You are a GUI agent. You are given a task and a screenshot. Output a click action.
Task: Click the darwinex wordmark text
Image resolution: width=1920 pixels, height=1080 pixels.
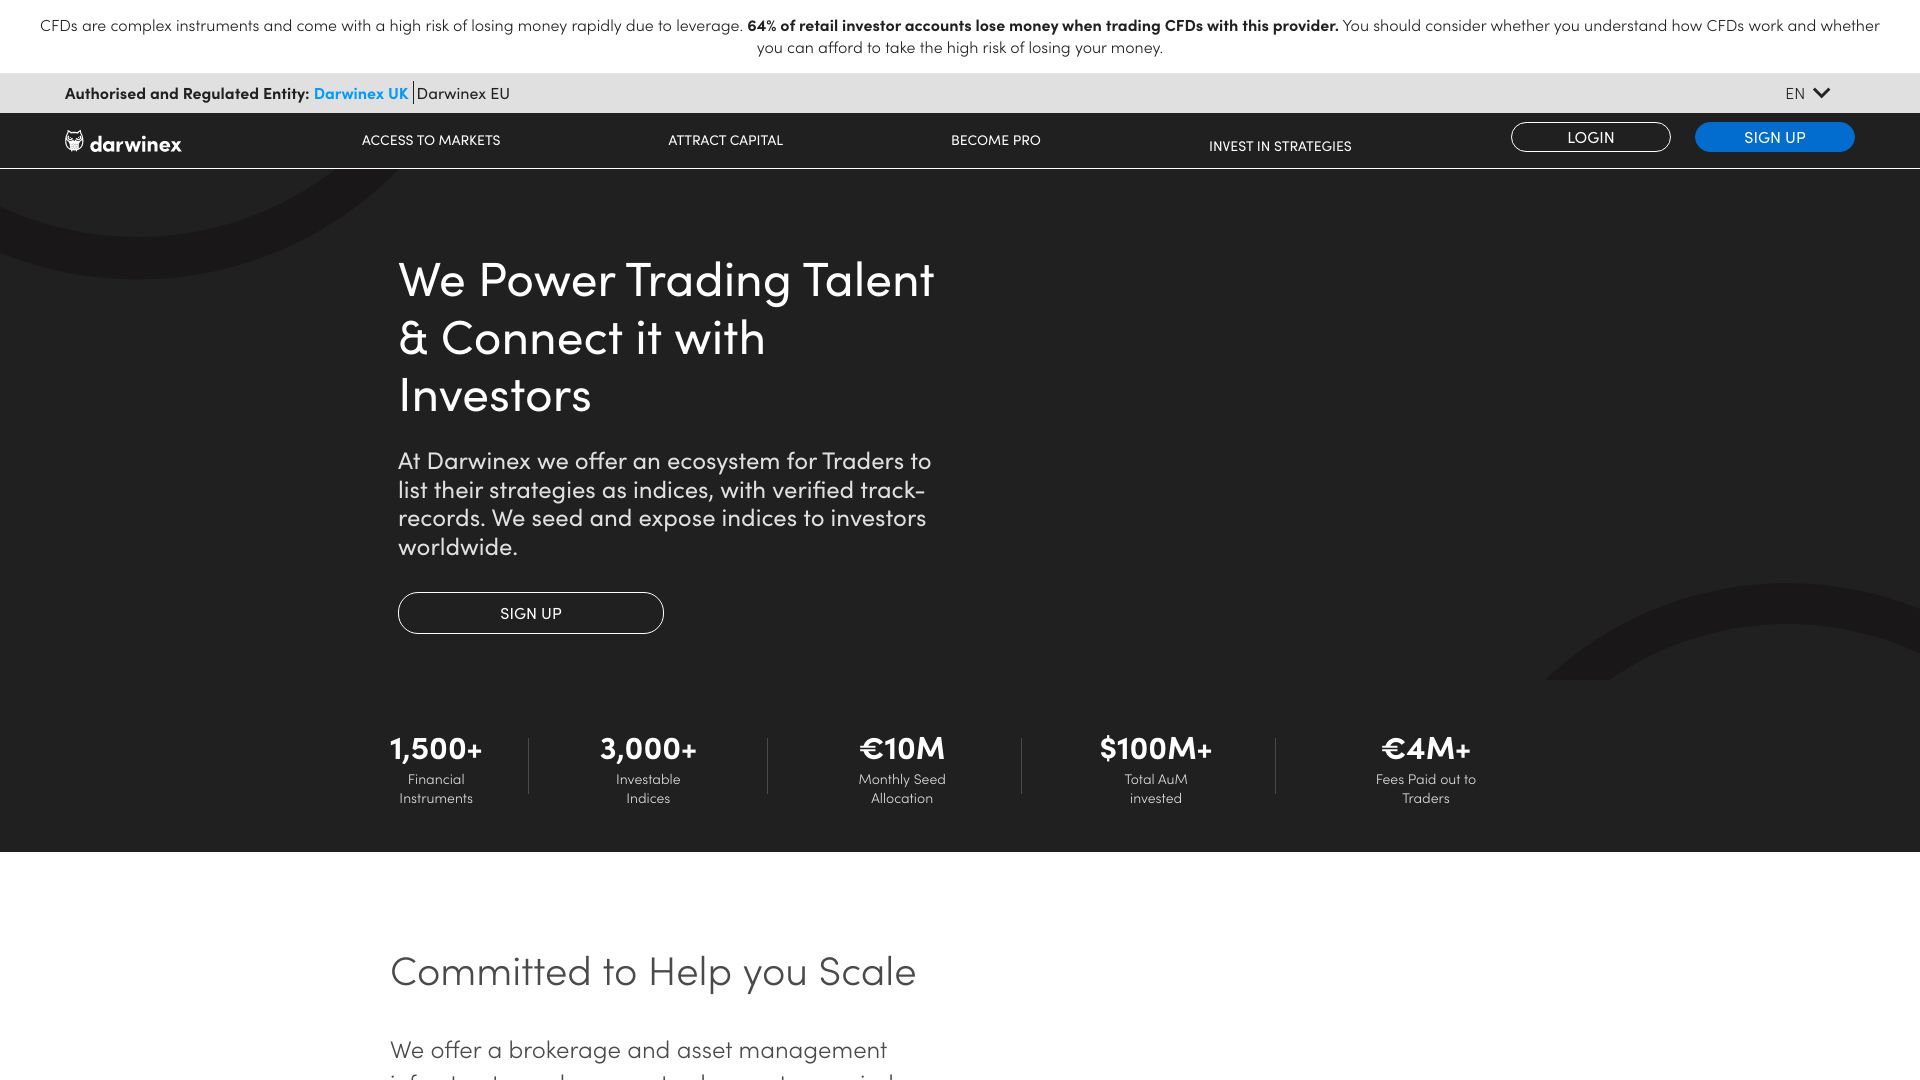pyautogui.click(x=136, y=144)
